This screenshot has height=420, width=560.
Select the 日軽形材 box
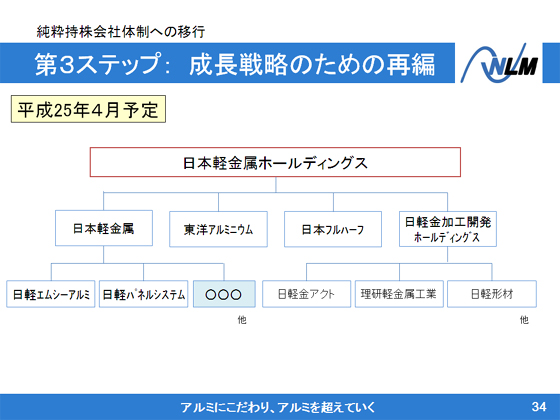[x=492, y=294]
